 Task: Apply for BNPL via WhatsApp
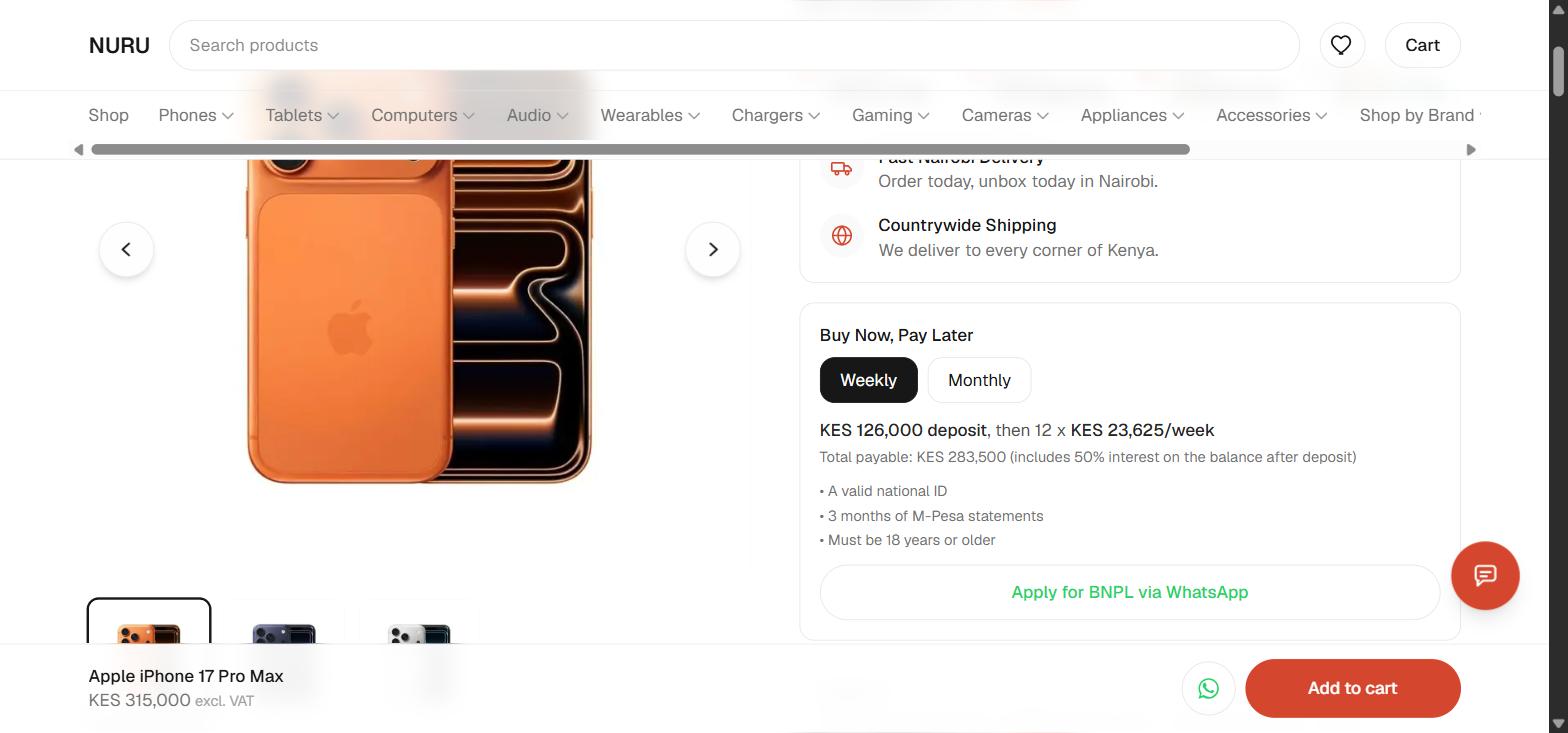click(x=1130, y=592)
